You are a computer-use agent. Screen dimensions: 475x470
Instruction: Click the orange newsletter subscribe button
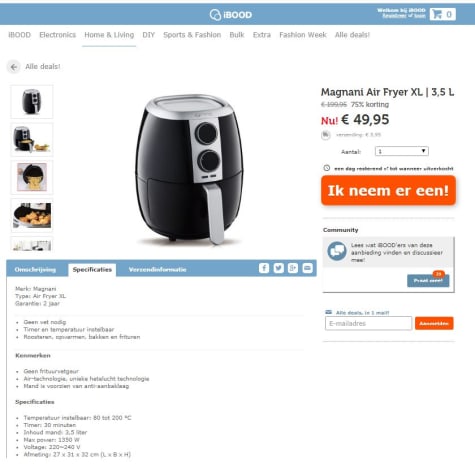(x=434, y=324)
